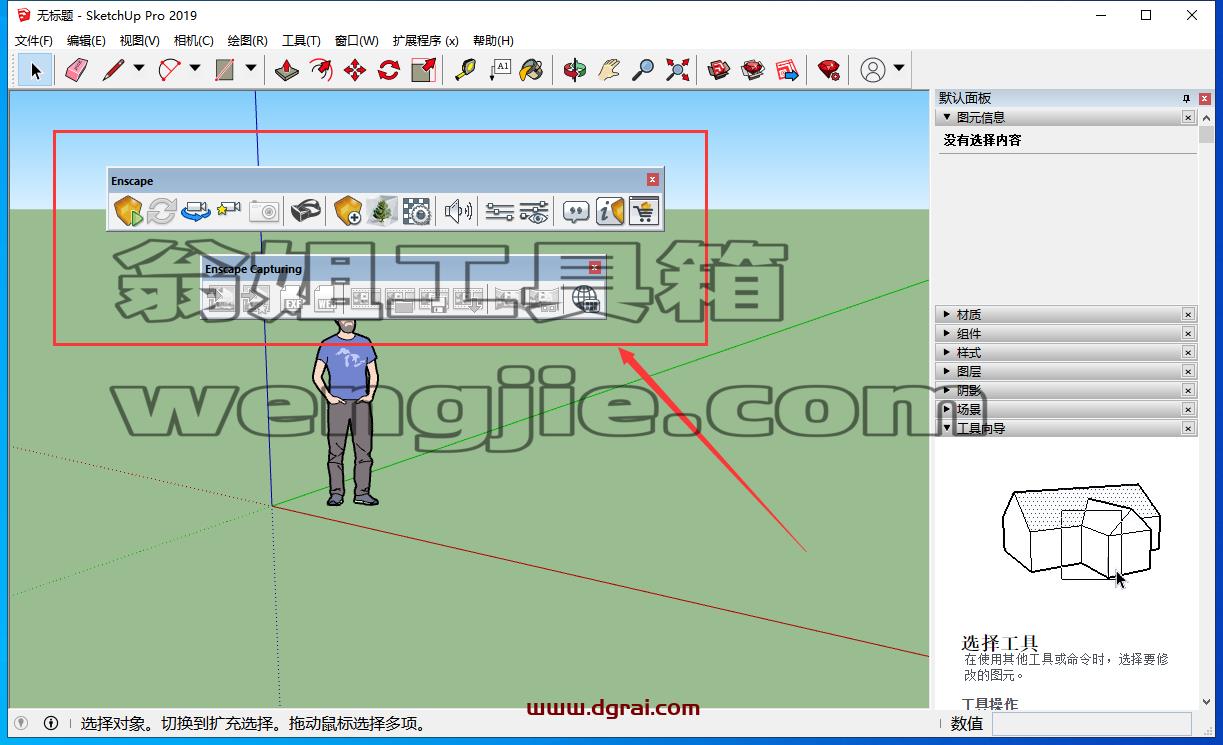Open the 扩展程序 (x) menu
The height and width of the screenshot is (745, 1223).
point(426,41)
